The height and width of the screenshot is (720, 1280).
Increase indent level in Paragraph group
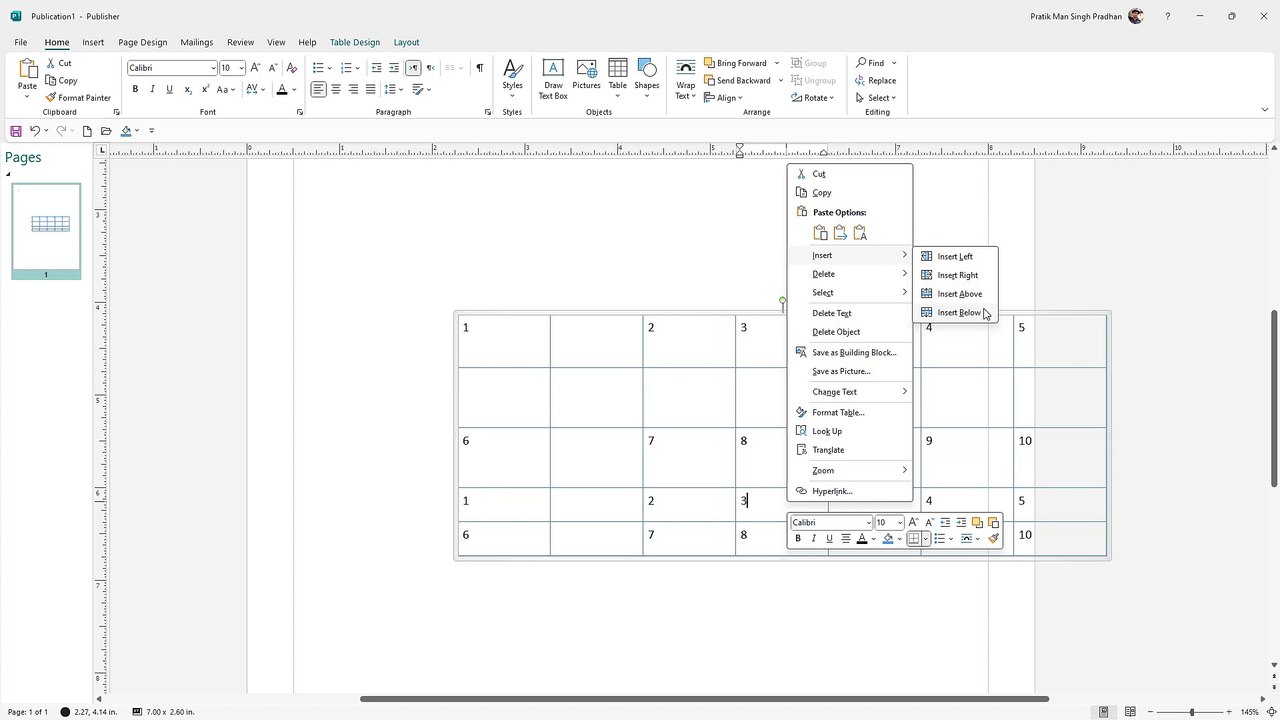coord(394,68)
